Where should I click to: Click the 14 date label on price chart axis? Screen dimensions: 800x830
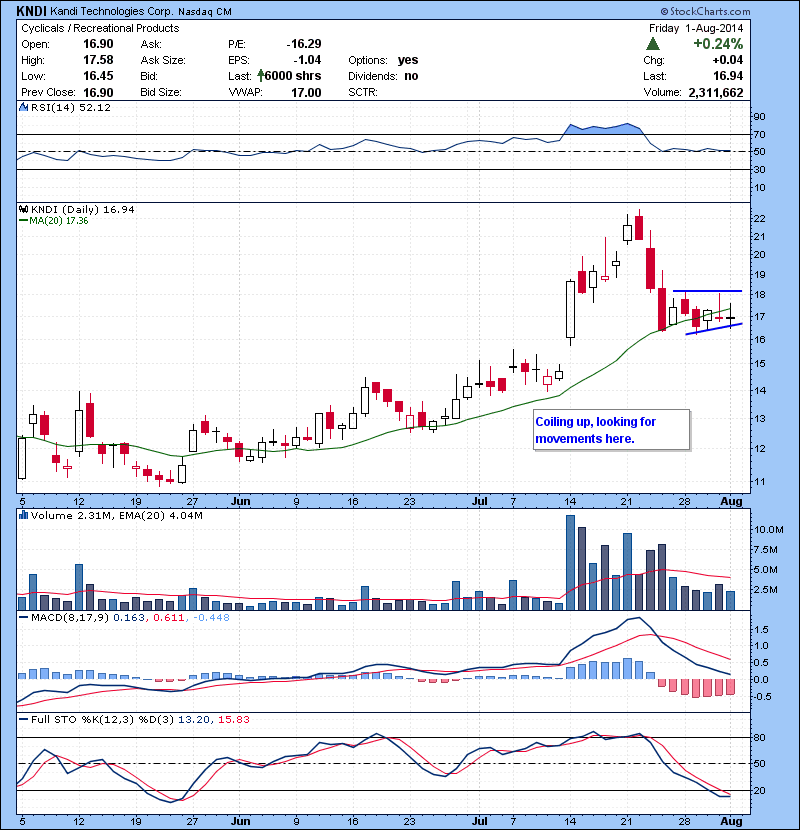tap(570, 501)
